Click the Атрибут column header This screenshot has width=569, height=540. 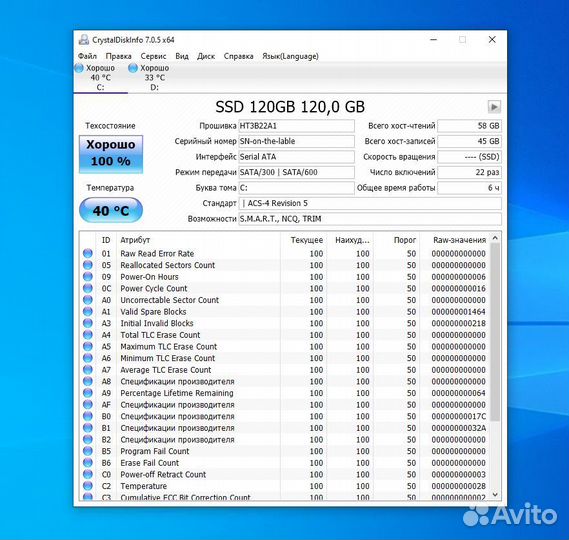click(198, 240)
